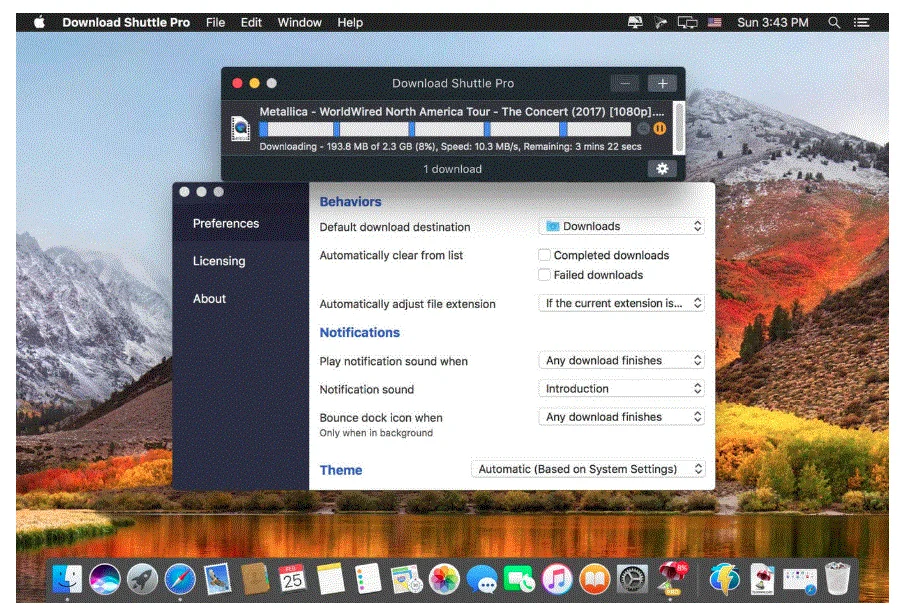Viewport: 900px width, 616px height.
Task: Click the 'Only when in background' note
Action: pyautogui.click(x=376, y=433)
